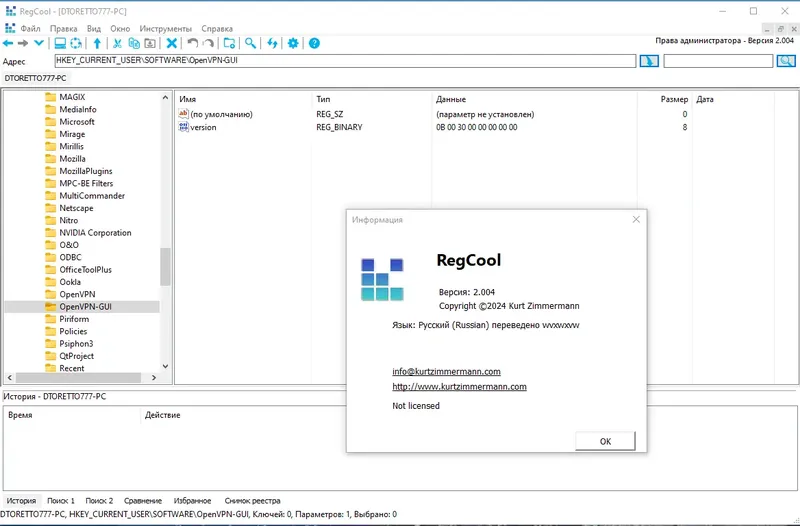Close the Информация dialog with X
The width and height of the screenshot is (800, 526).
[636, 219]
